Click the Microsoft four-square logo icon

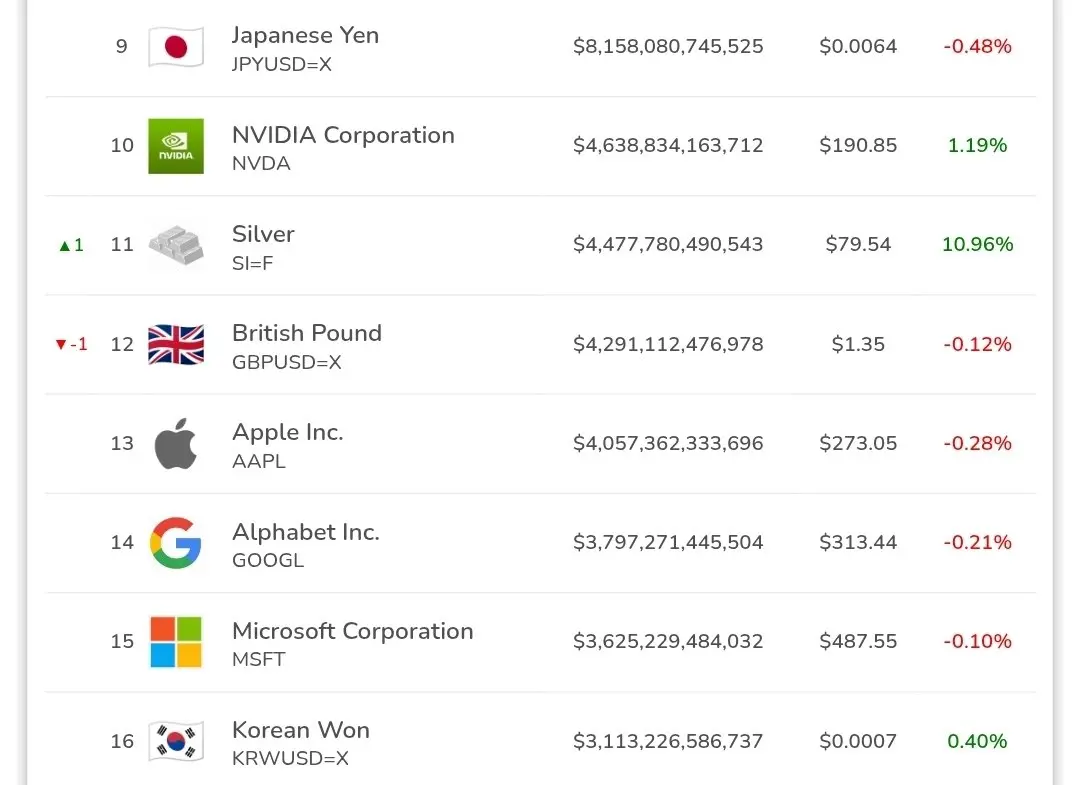[176, 641]
